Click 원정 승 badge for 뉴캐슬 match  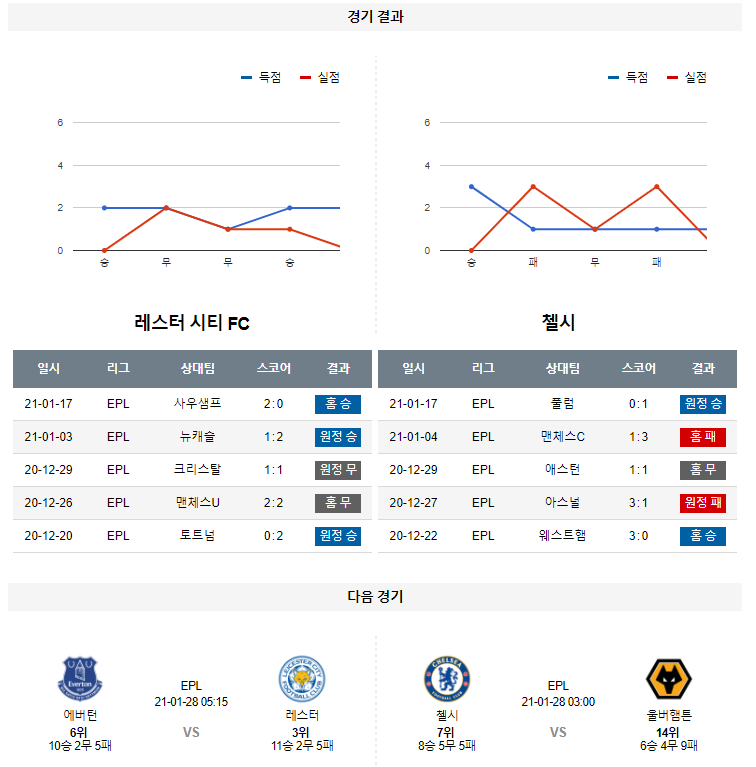point(338,437)
